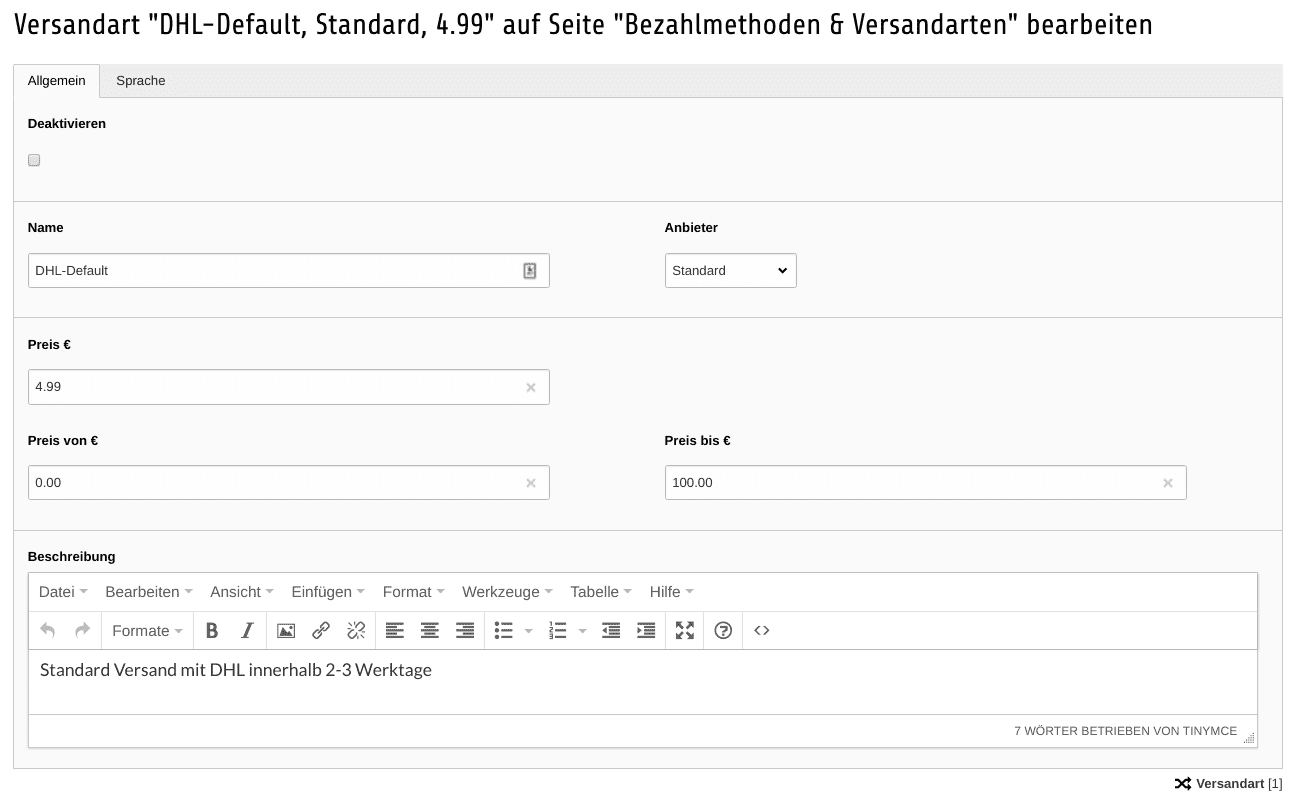The height and width of the screenshot is (799, 1297).
Task: Clear the Preis von € field value
Action: [x=531, y=483]
